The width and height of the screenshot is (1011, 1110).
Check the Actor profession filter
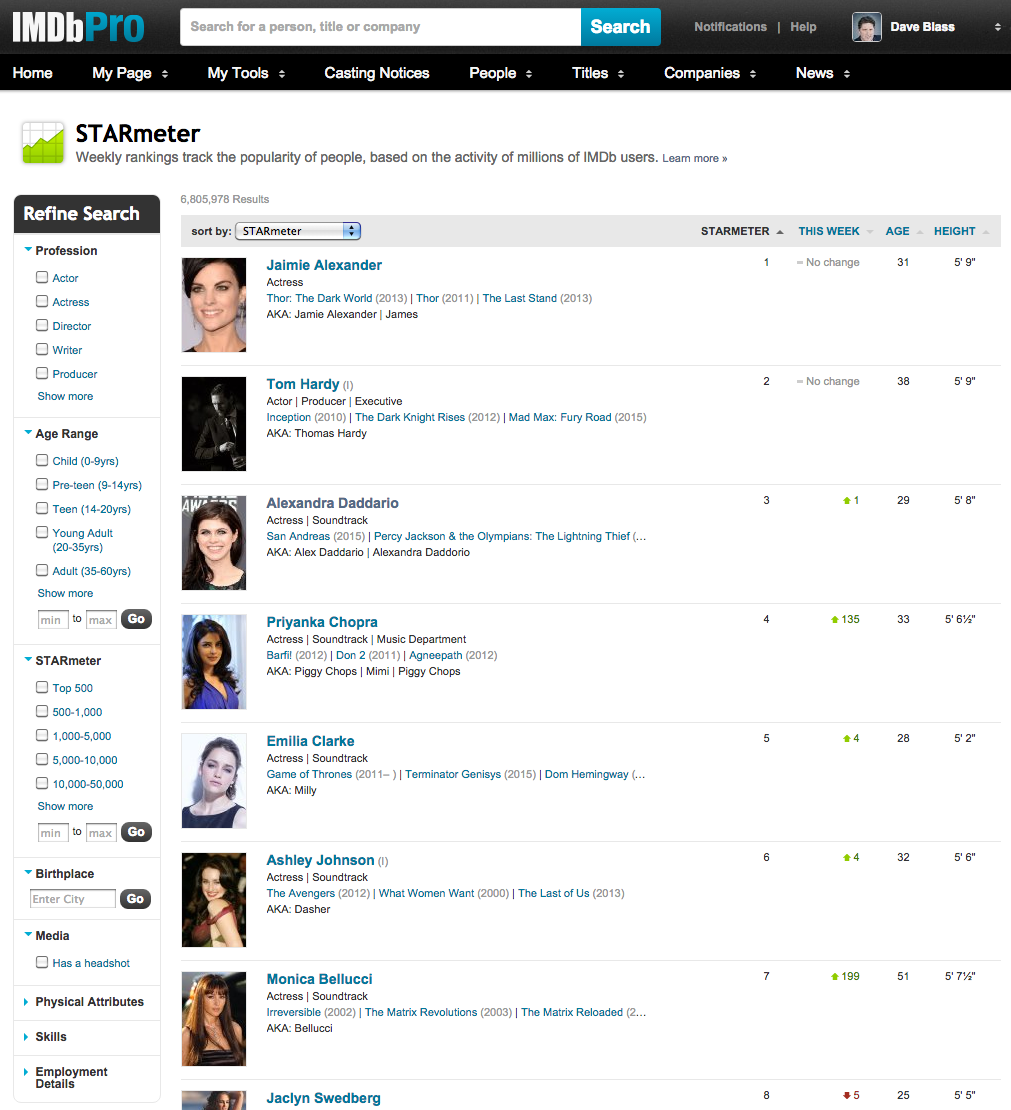(42, 278)
